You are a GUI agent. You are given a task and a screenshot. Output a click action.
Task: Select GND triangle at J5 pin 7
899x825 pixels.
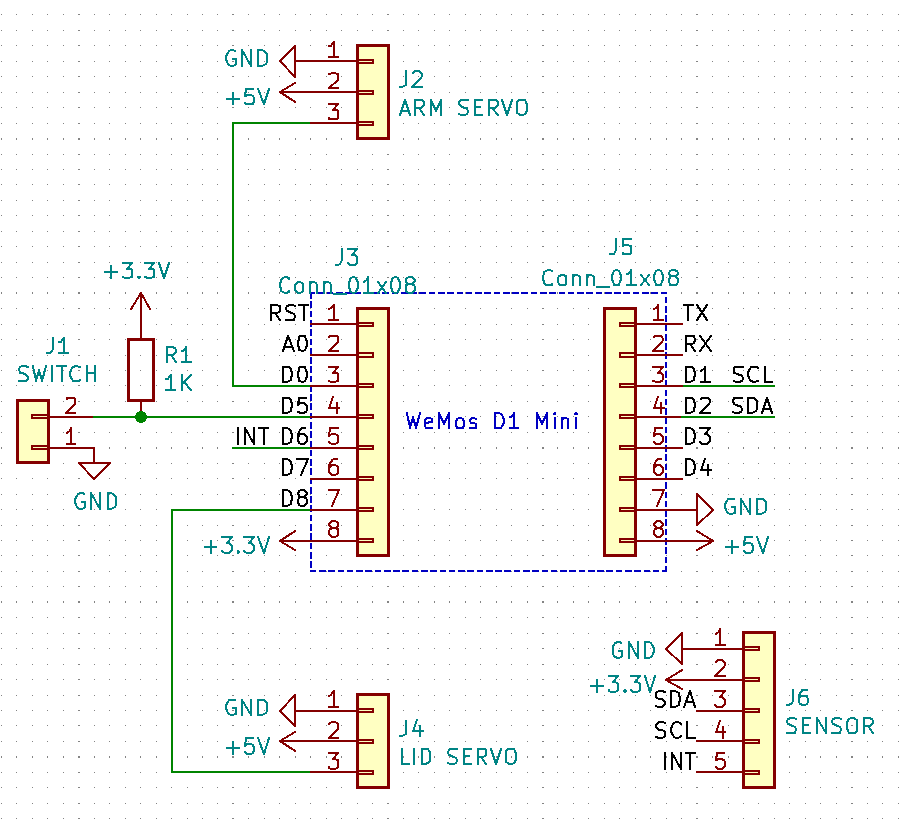tap(705, 509)
